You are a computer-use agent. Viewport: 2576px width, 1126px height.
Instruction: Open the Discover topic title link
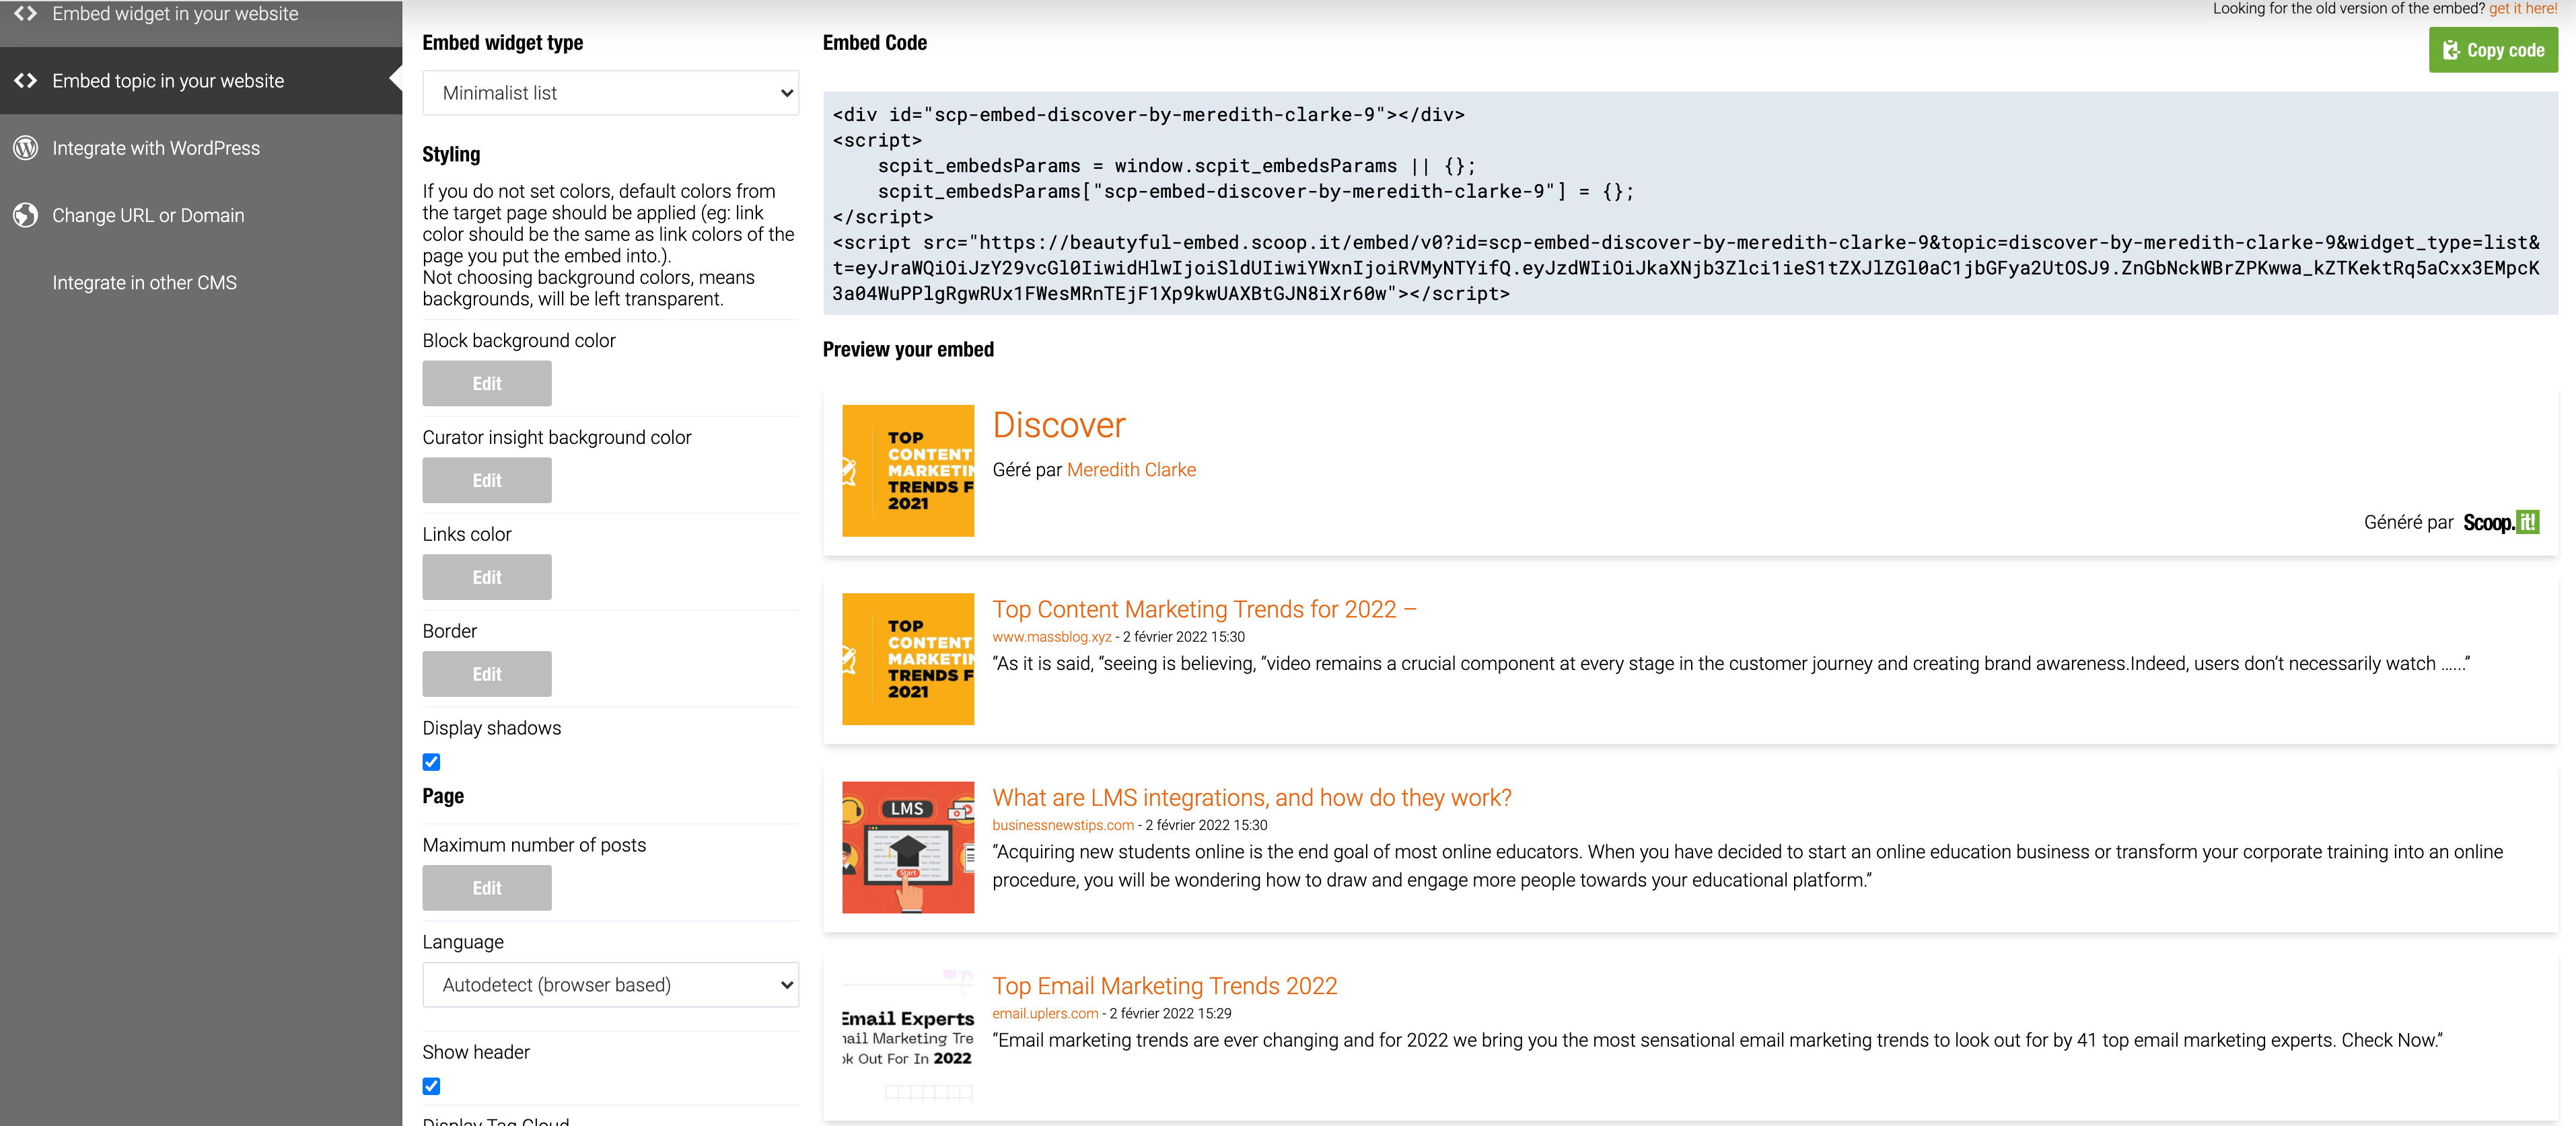(1059, 425)
